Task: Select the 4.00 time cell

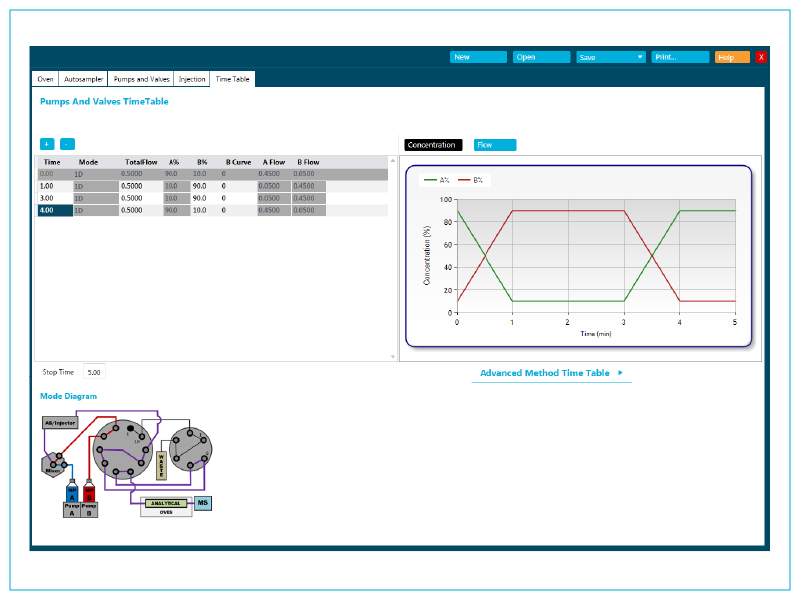Action: coord(54,210)
